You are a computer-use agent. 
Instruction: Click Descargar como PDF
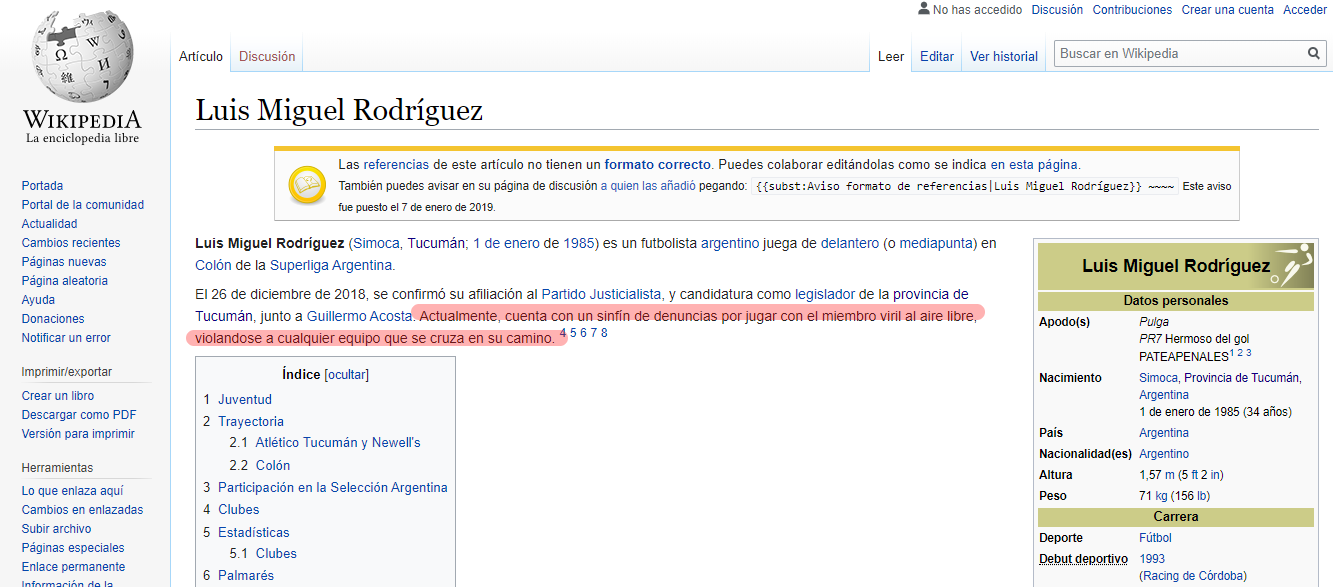tap(79, 415)
